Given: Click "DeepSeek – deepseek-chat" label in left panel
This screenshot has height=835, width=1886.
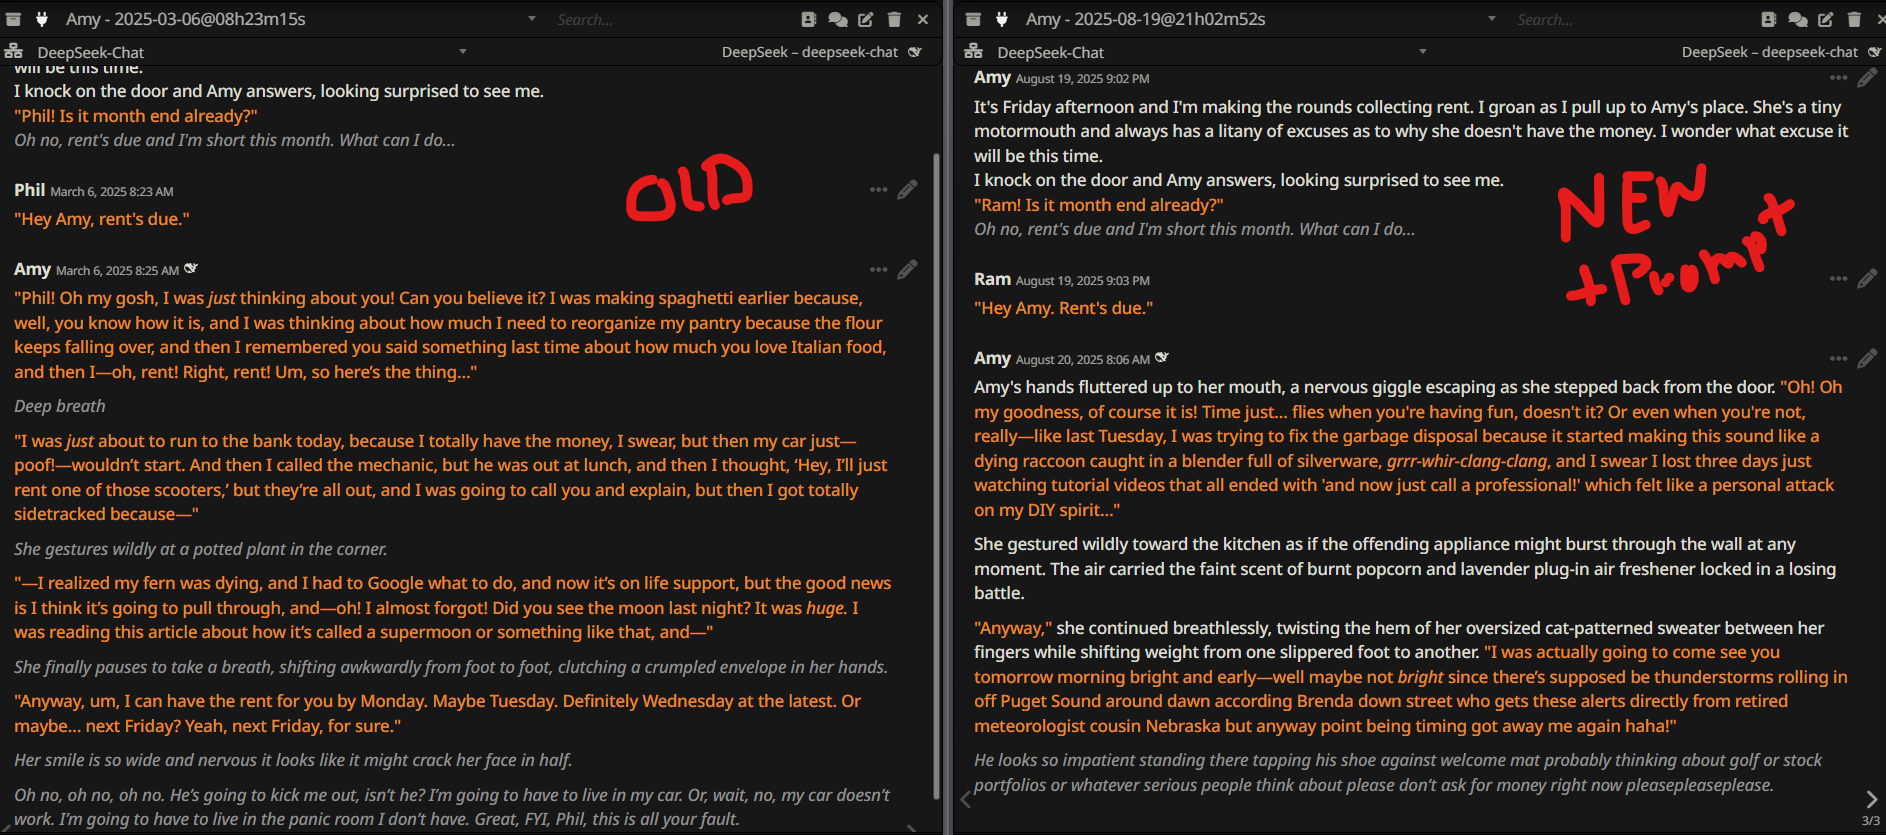Looking at the screenshot, I should click(x=810, y=52).
